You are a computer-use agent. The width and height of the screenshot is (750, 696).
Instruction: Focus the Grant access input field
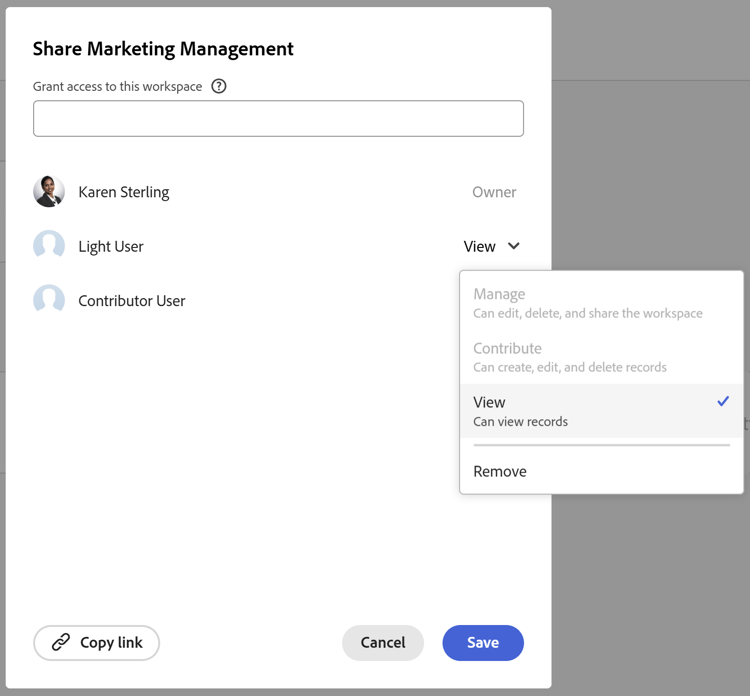pyautogui.click(x=278, y=119)
